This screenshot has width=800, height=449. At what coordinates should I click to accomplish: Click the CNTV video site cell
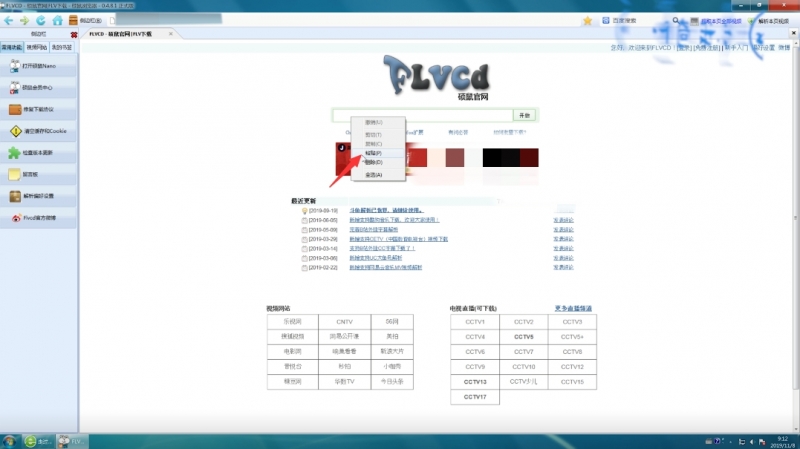344,322
